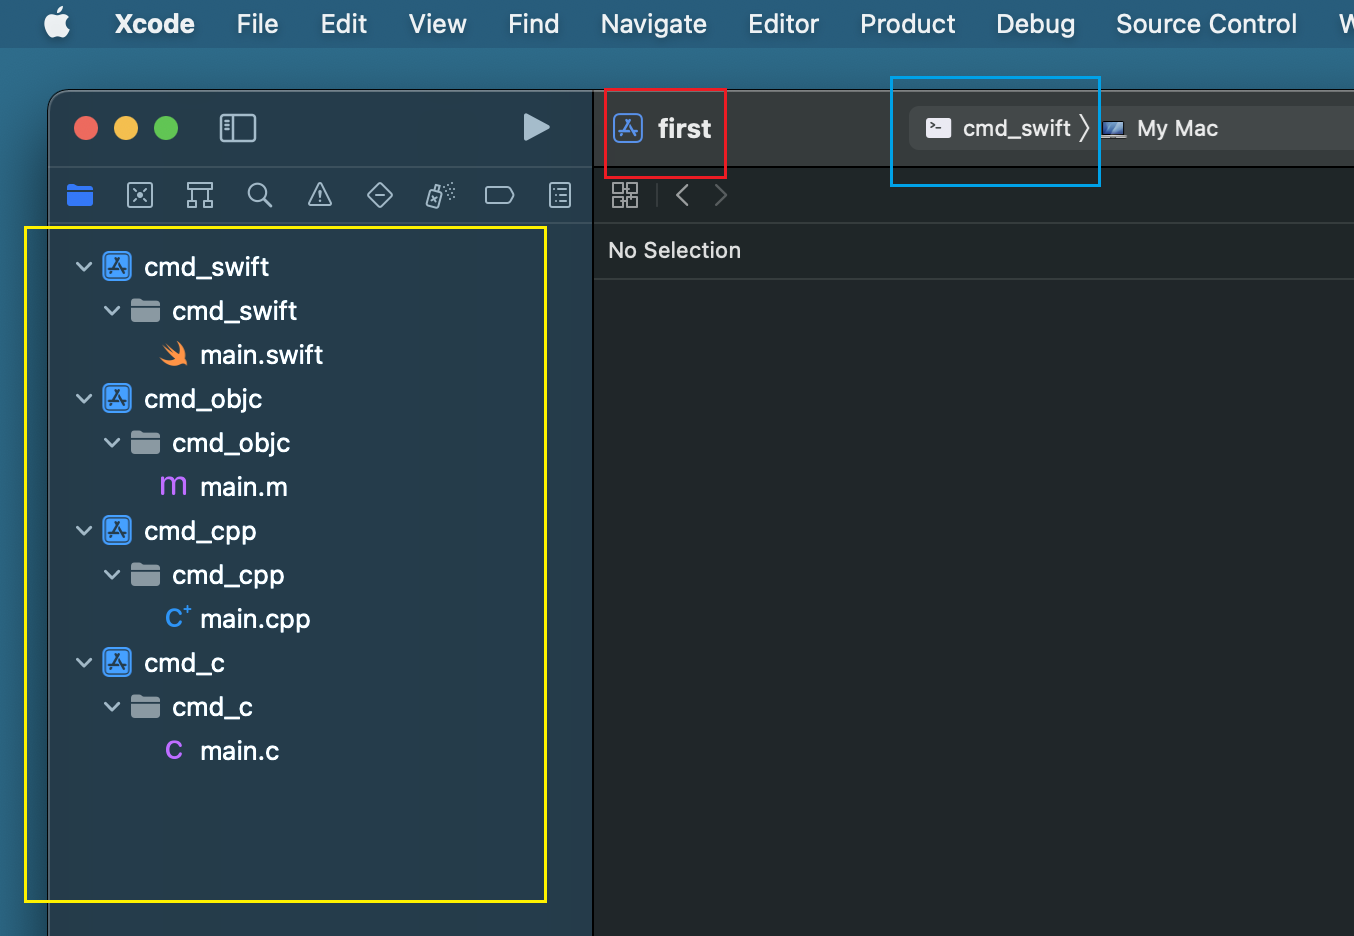Run the project with the play button
Image resolution: width=1354 pixels, height=936 pixels.
coord(537,127)
